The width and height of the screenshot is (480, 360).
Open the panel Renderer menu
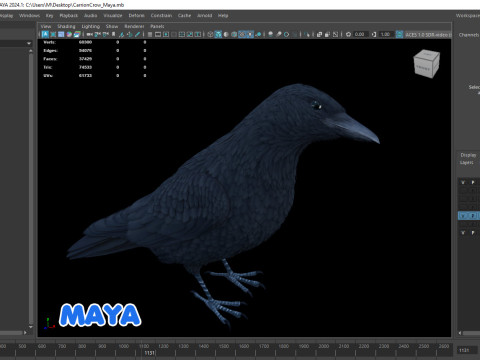click(134, 26)
